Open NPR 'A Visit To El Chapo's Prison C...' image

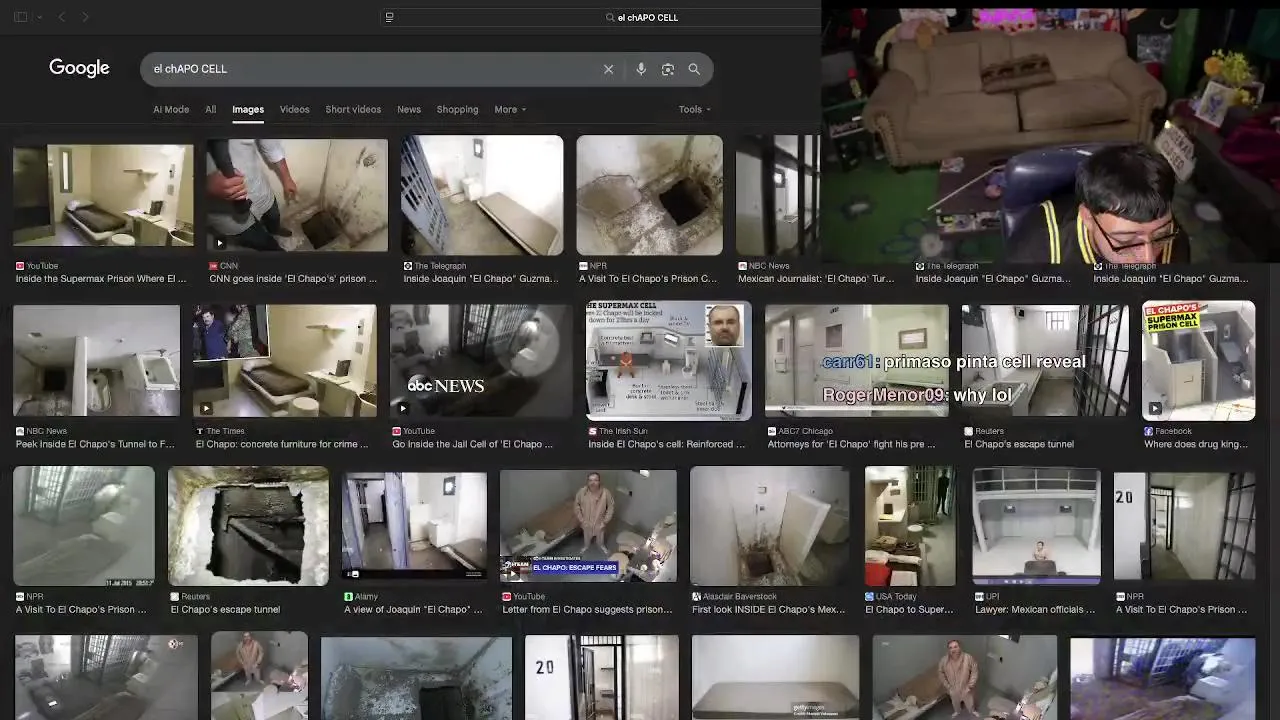click(649, 195)
